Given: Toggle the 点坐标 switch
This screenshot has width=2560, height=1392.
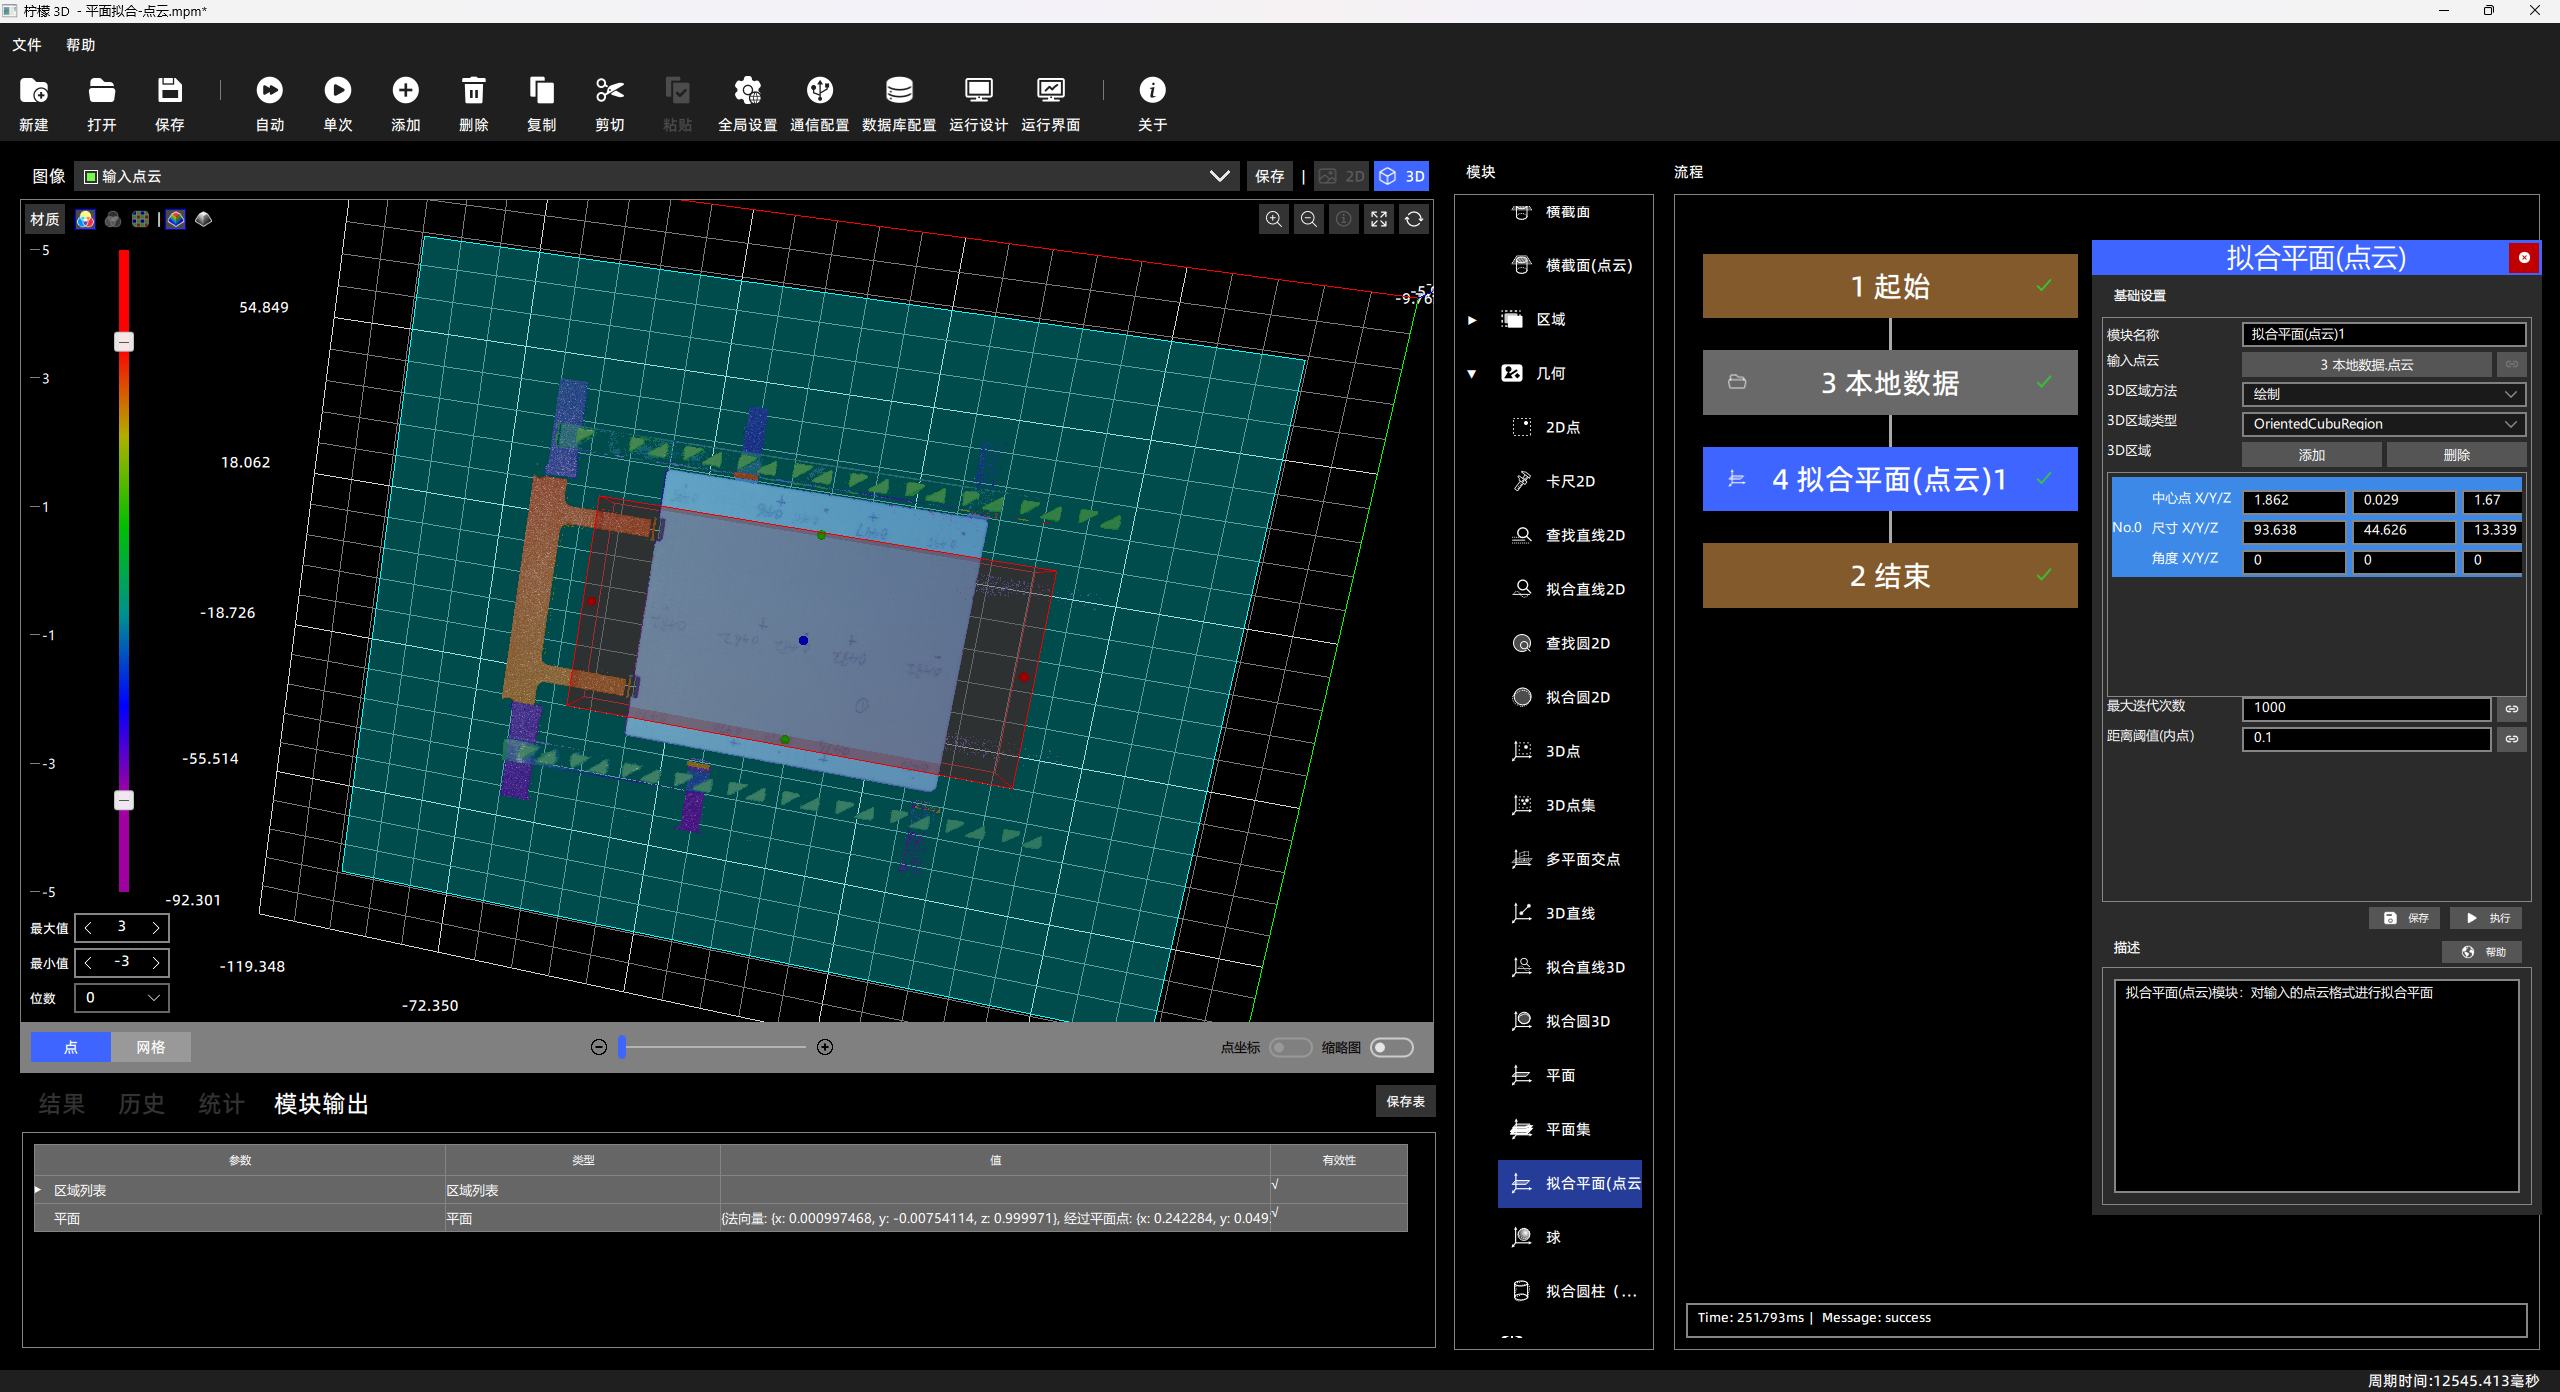Looking at the screenshot, I should (x=1290, y=1047).
